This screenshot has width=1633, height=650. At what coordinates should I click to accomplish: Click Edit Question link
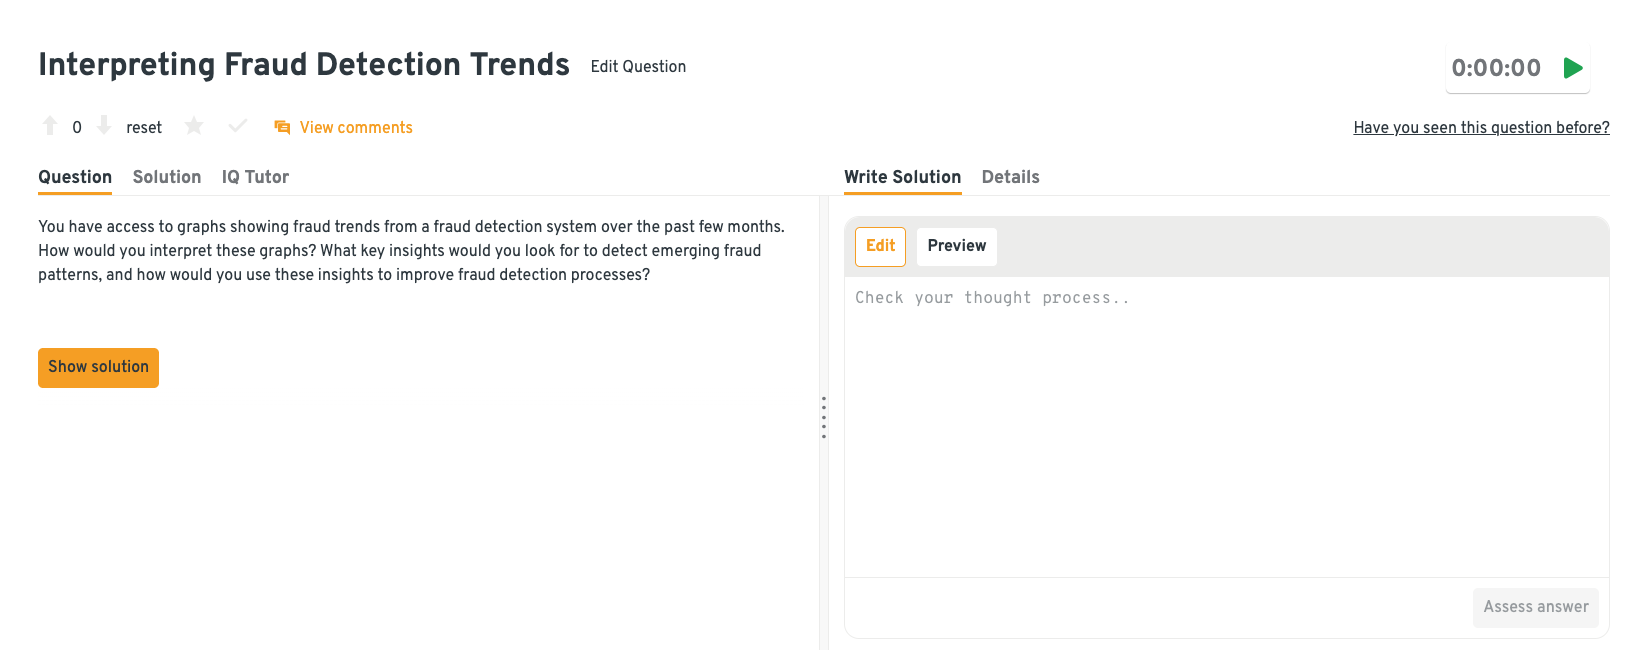tap(638, 67)
